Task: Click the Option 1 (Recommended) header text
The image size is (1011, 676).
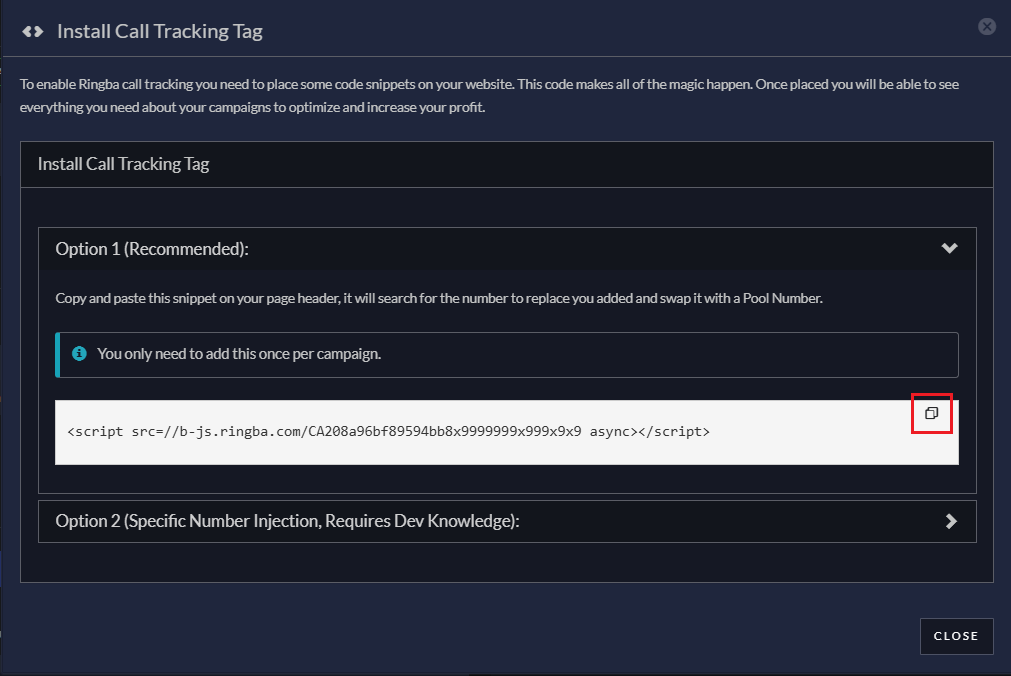Action: pos(152,249)
